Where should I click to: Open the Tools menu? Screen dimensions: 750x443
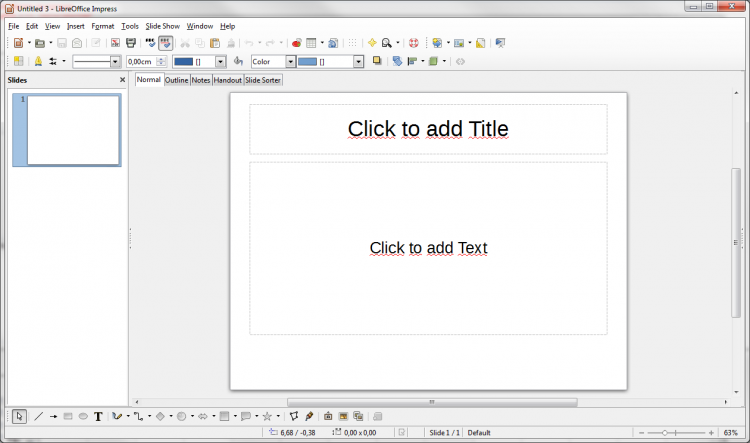(x=130, y=26)
